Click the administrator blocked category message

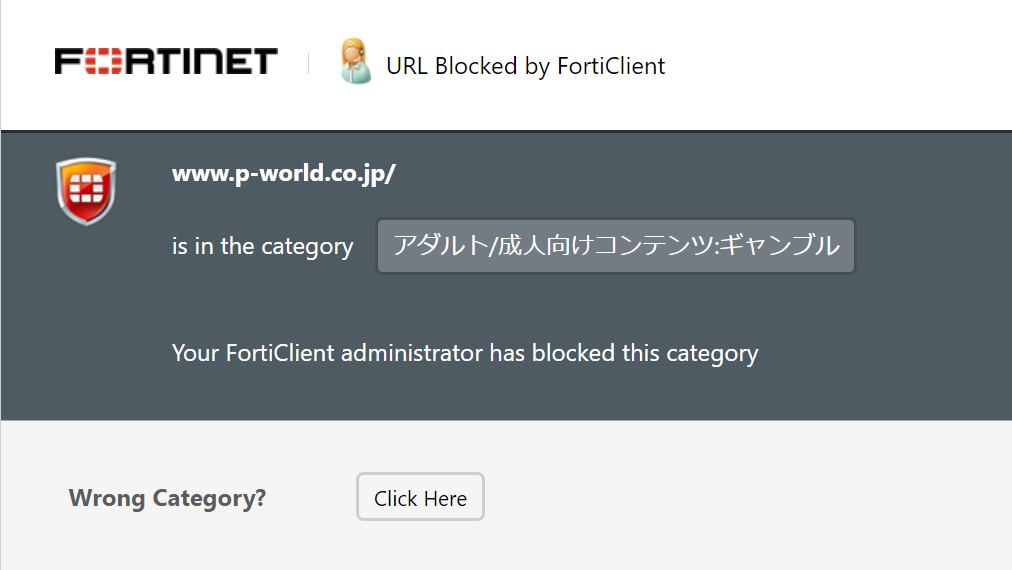(x=465, y=353)
